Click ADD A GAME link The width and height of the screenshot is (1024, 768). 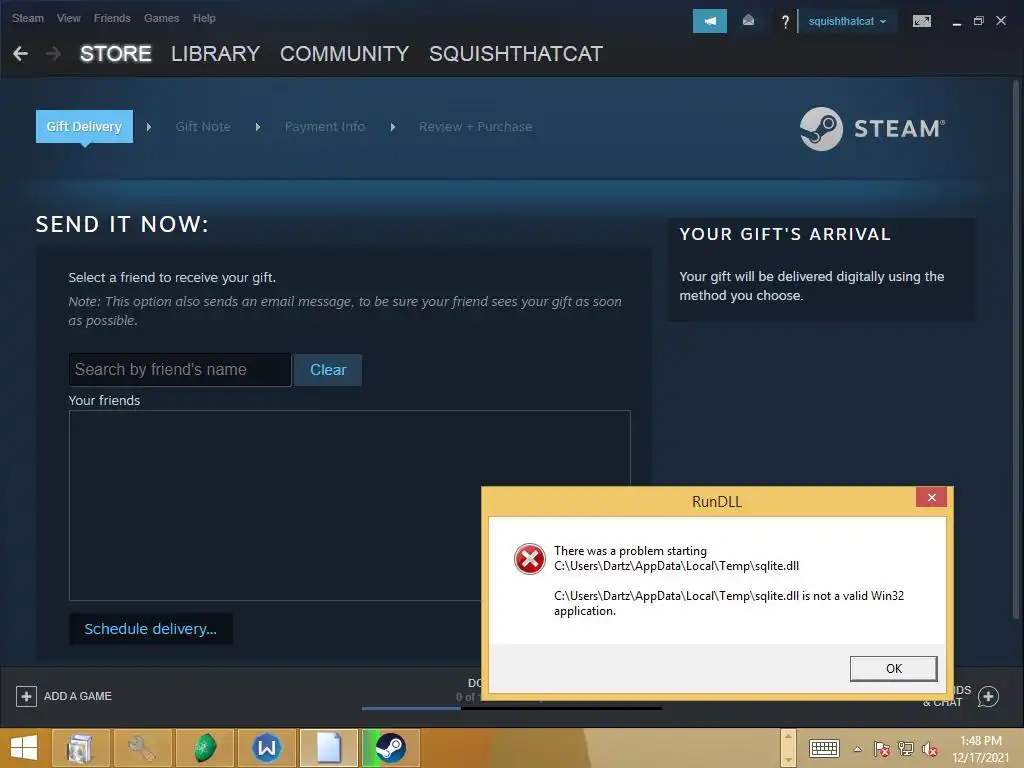78,696
